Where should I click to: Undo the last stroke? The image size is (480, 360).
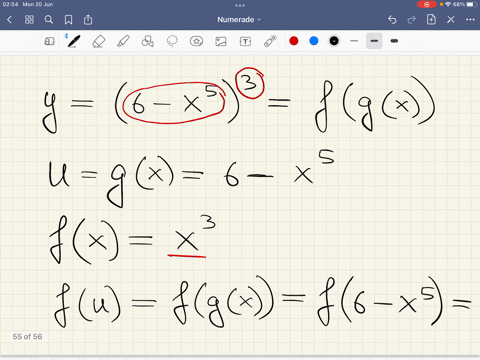pos(392,20)
